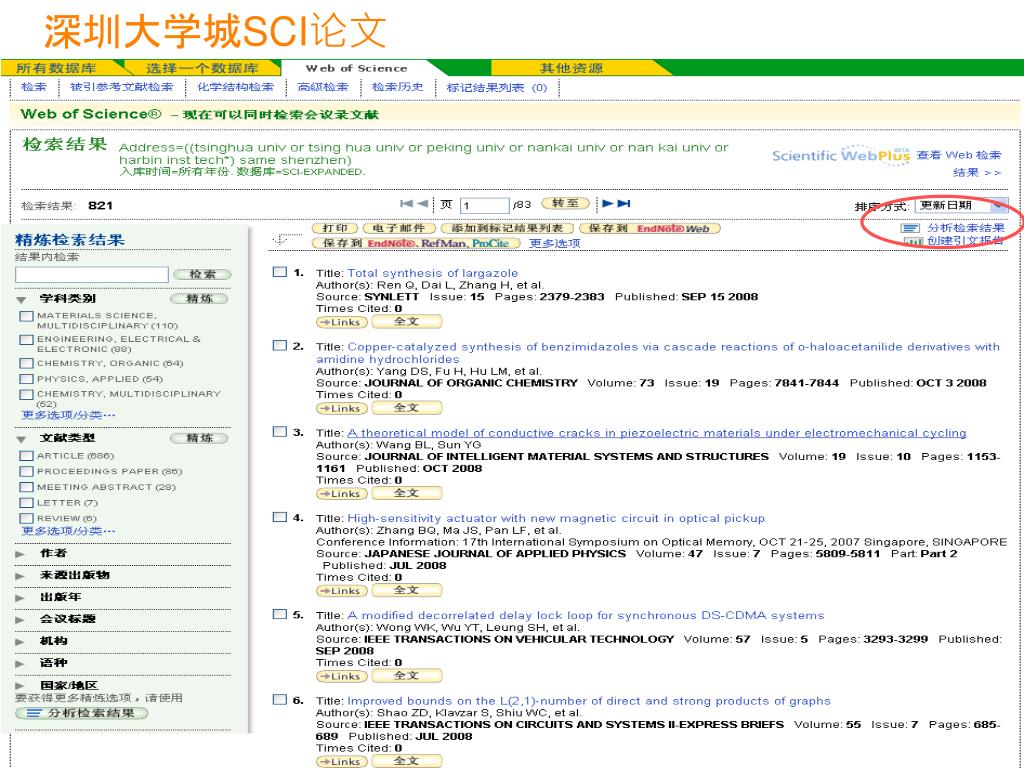Open 全文 for Total synthesis of largazole
Viewport: 1024px width, 768px height.
[407, 321]
